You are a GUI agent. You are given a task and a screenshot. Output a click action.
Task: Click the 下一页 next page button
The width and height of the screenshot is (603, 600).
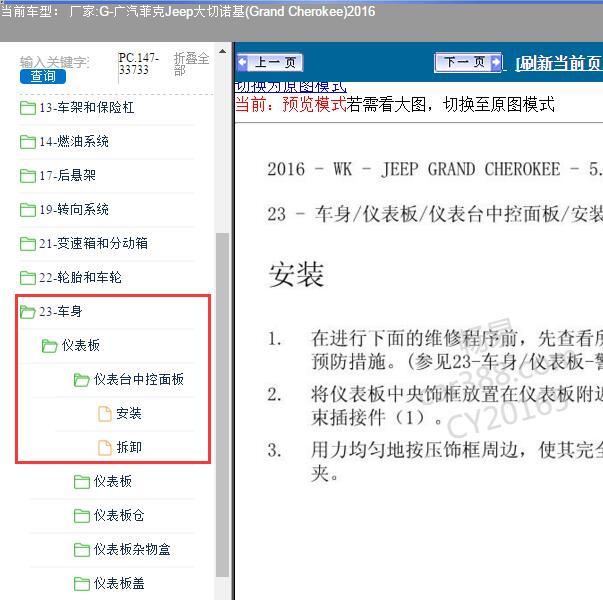point(468,62)
